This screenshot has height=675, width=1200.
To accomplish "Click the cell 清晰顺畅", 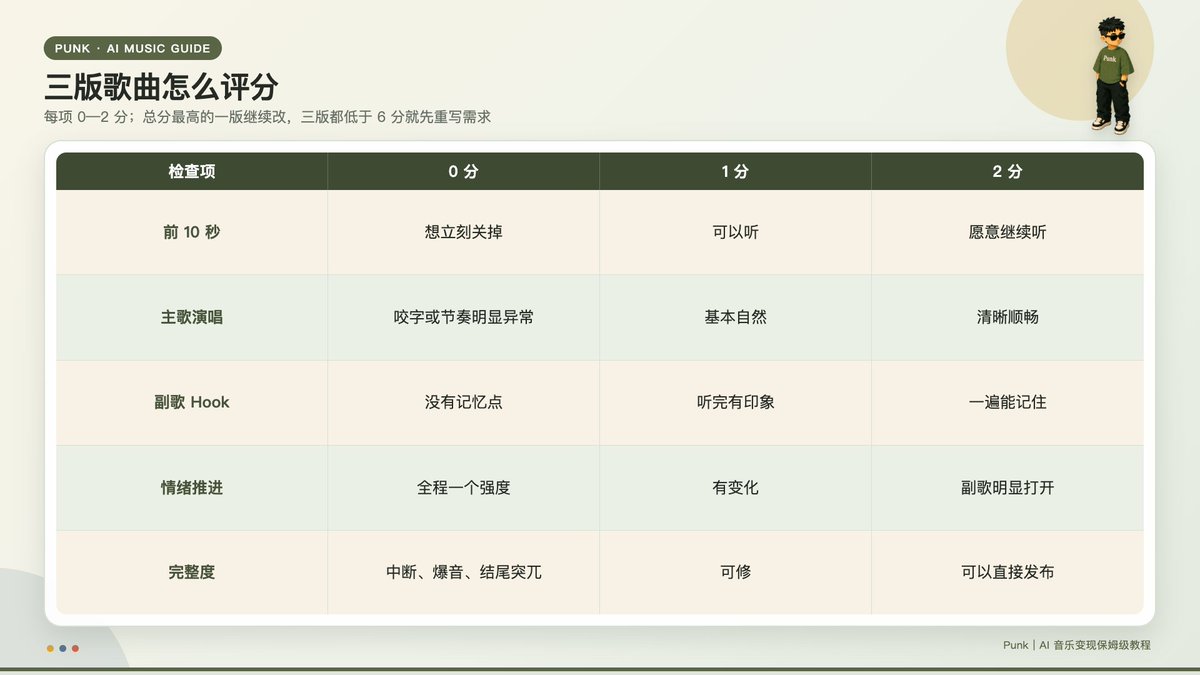I will tap(1008, 317).
